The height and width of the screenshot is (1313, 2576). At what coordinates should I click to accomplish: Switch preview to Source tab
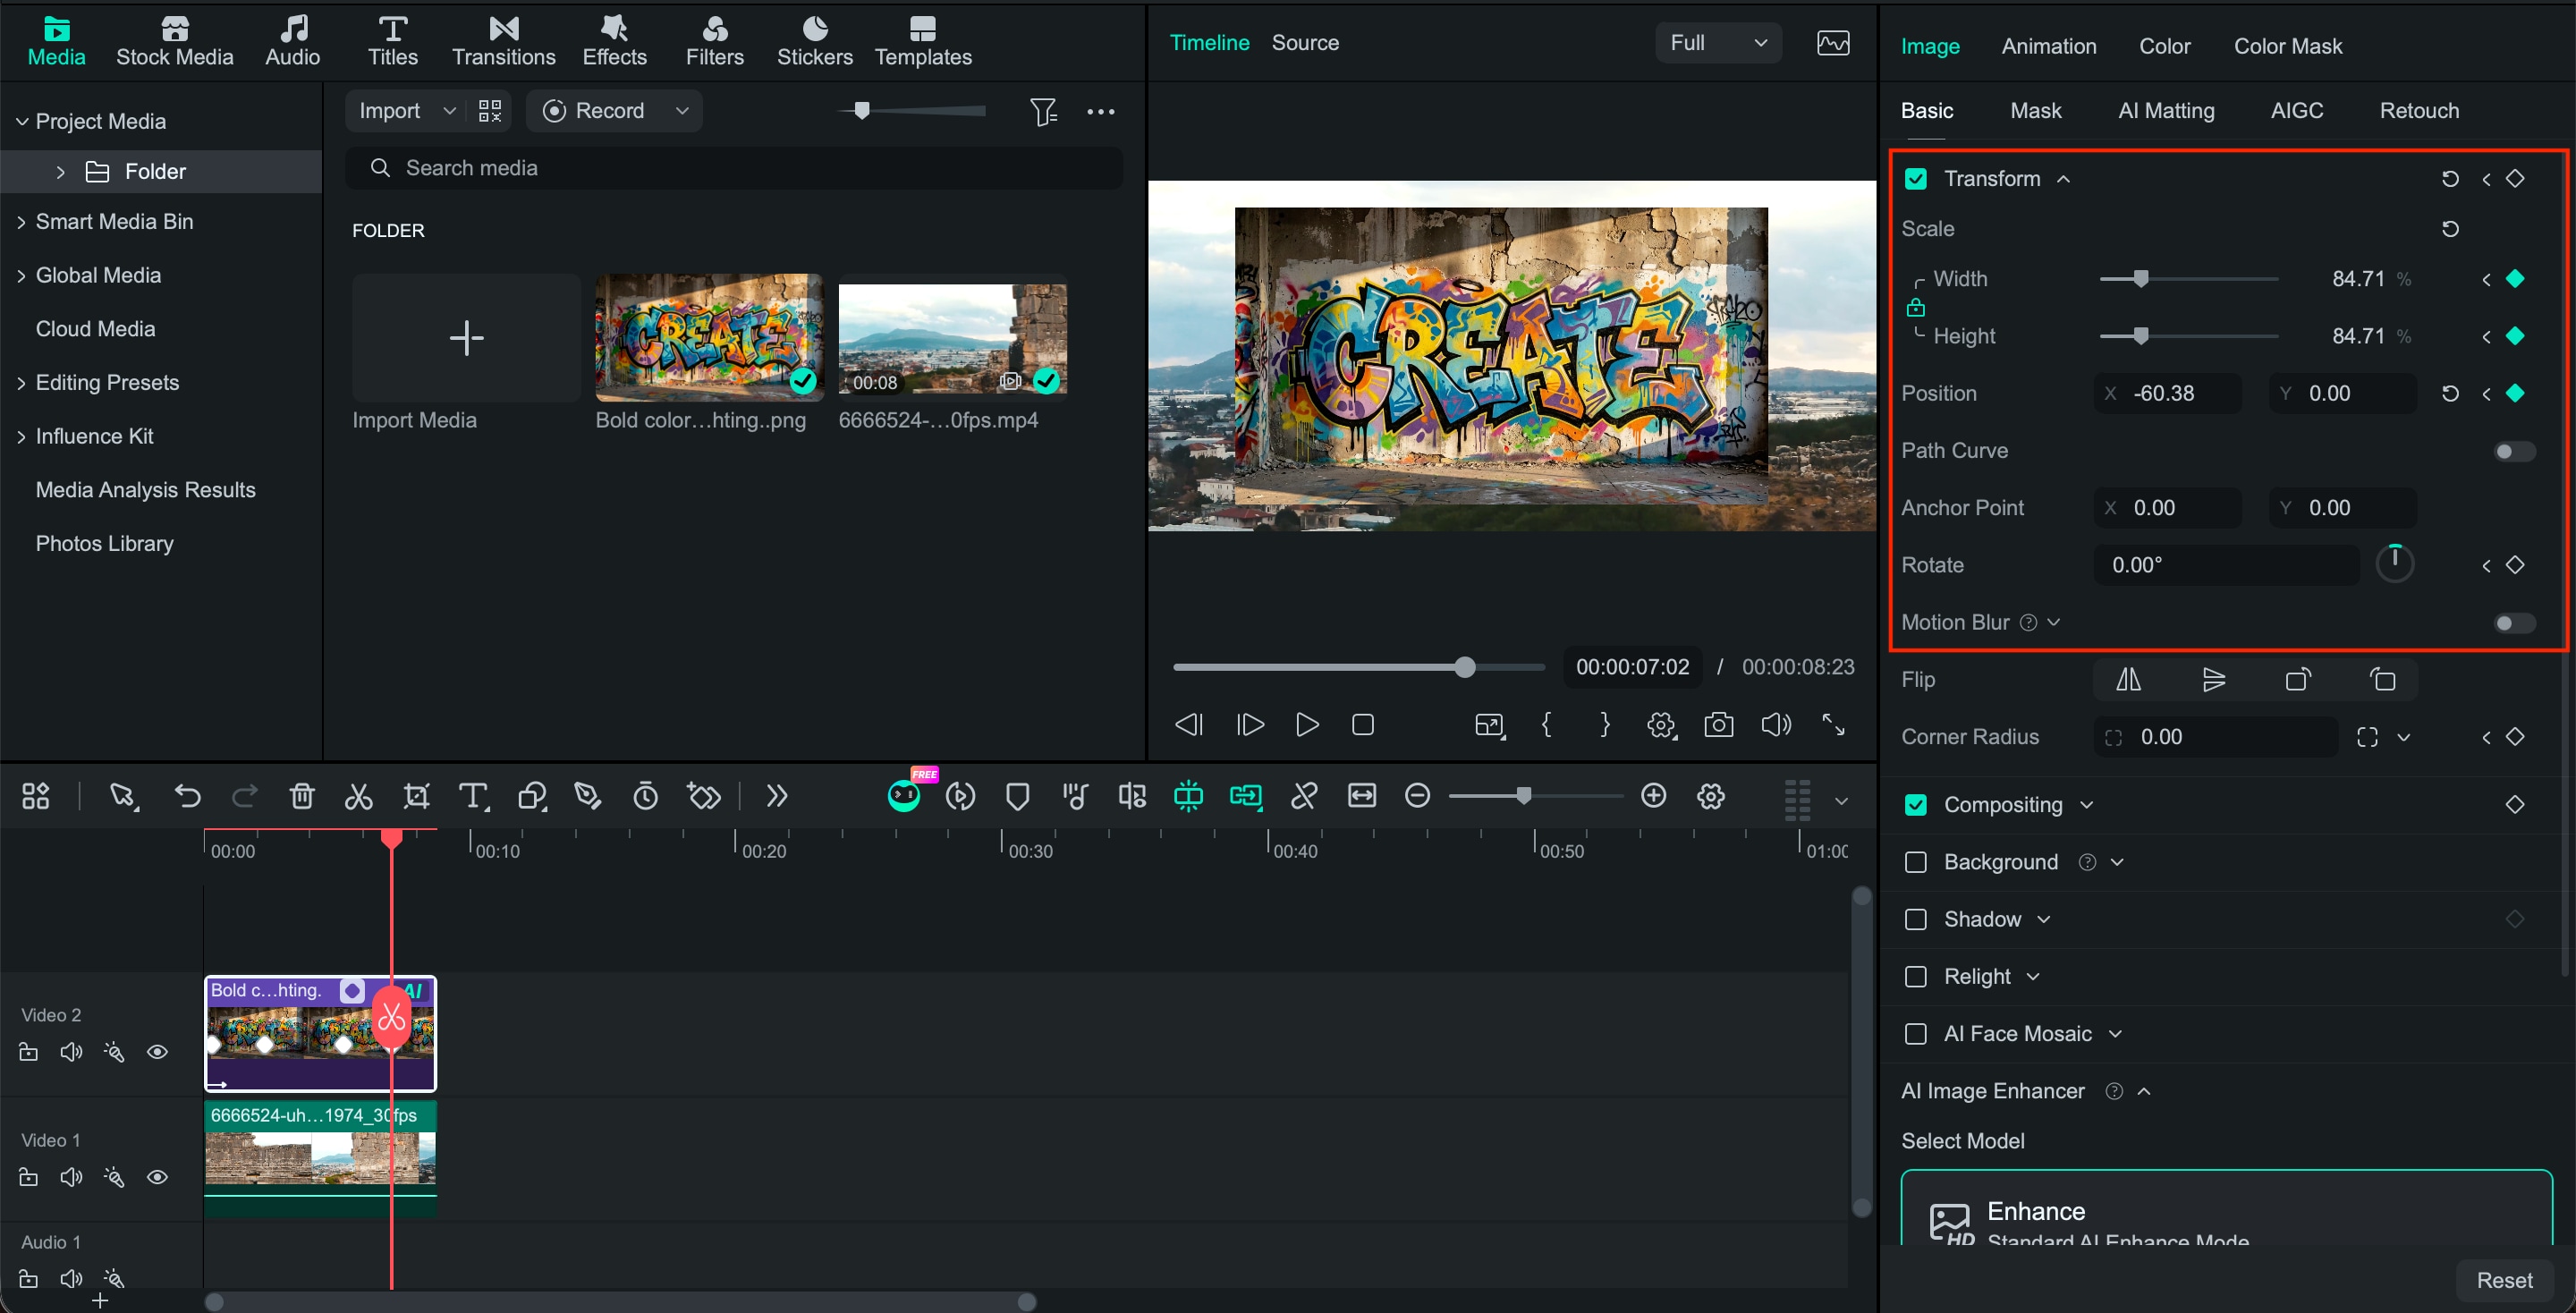click(1304, 43)
